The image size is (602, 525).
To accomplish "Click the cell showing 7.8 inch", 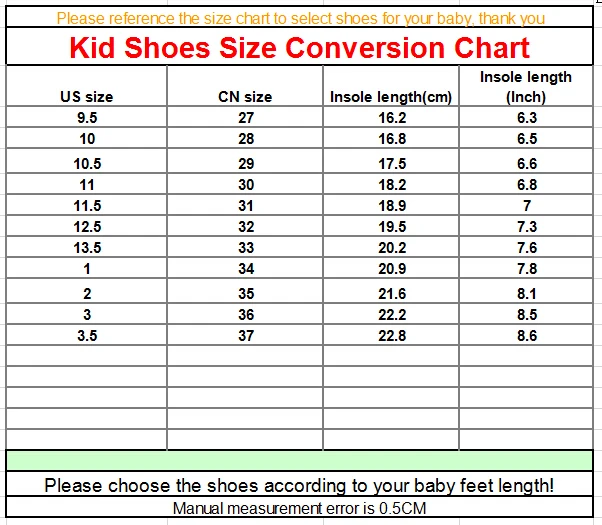I will pyautogui.click(x=526, y=268).
